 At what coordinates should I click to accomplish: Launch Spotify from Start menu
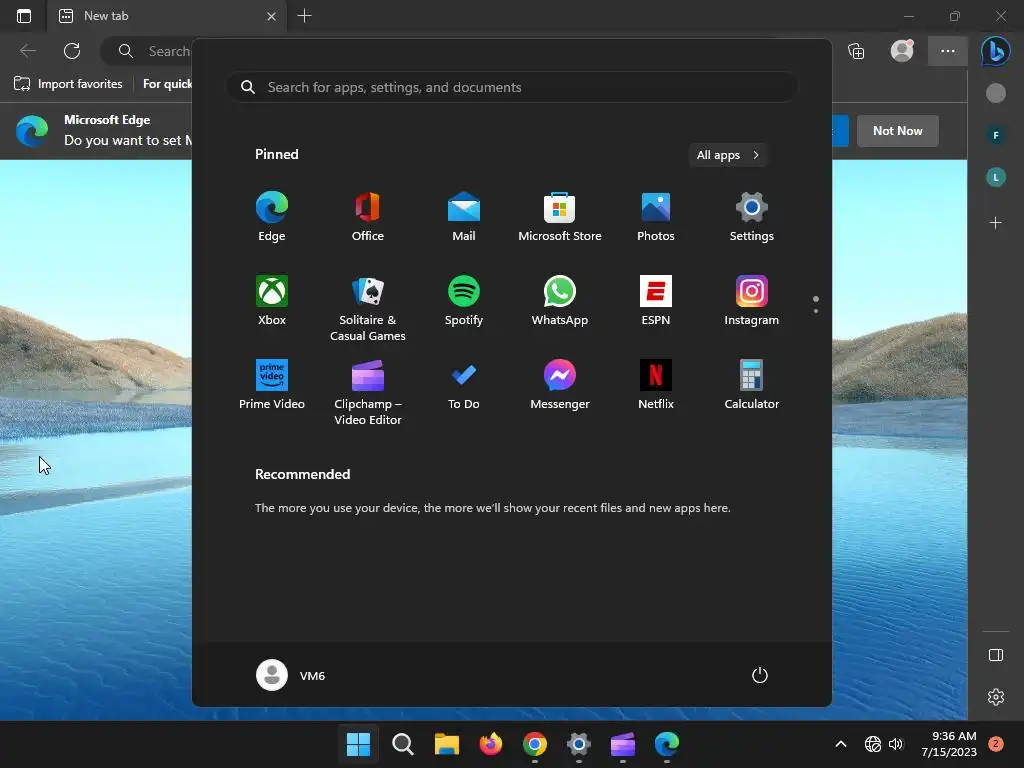[464, 301]
